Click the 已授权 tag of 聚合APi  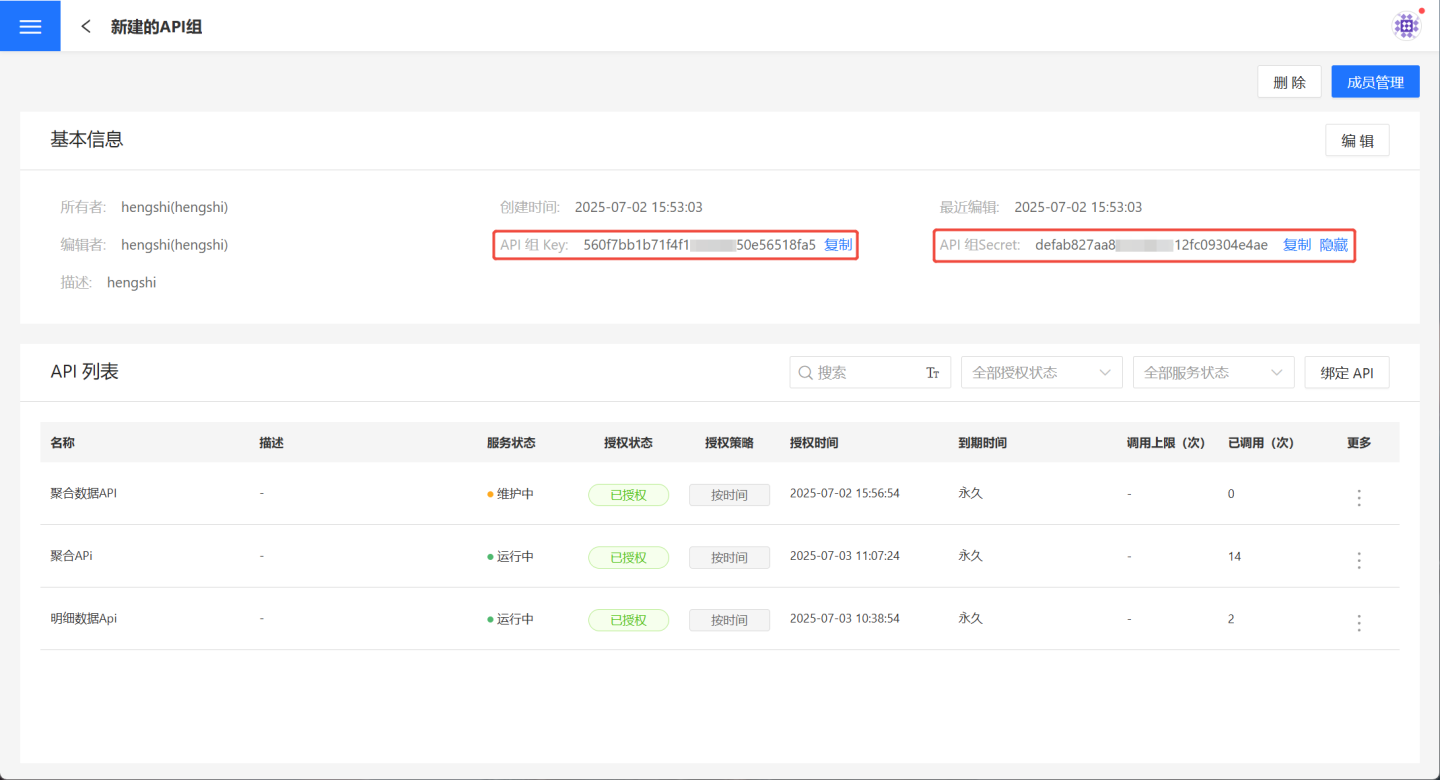pos(628,557)
